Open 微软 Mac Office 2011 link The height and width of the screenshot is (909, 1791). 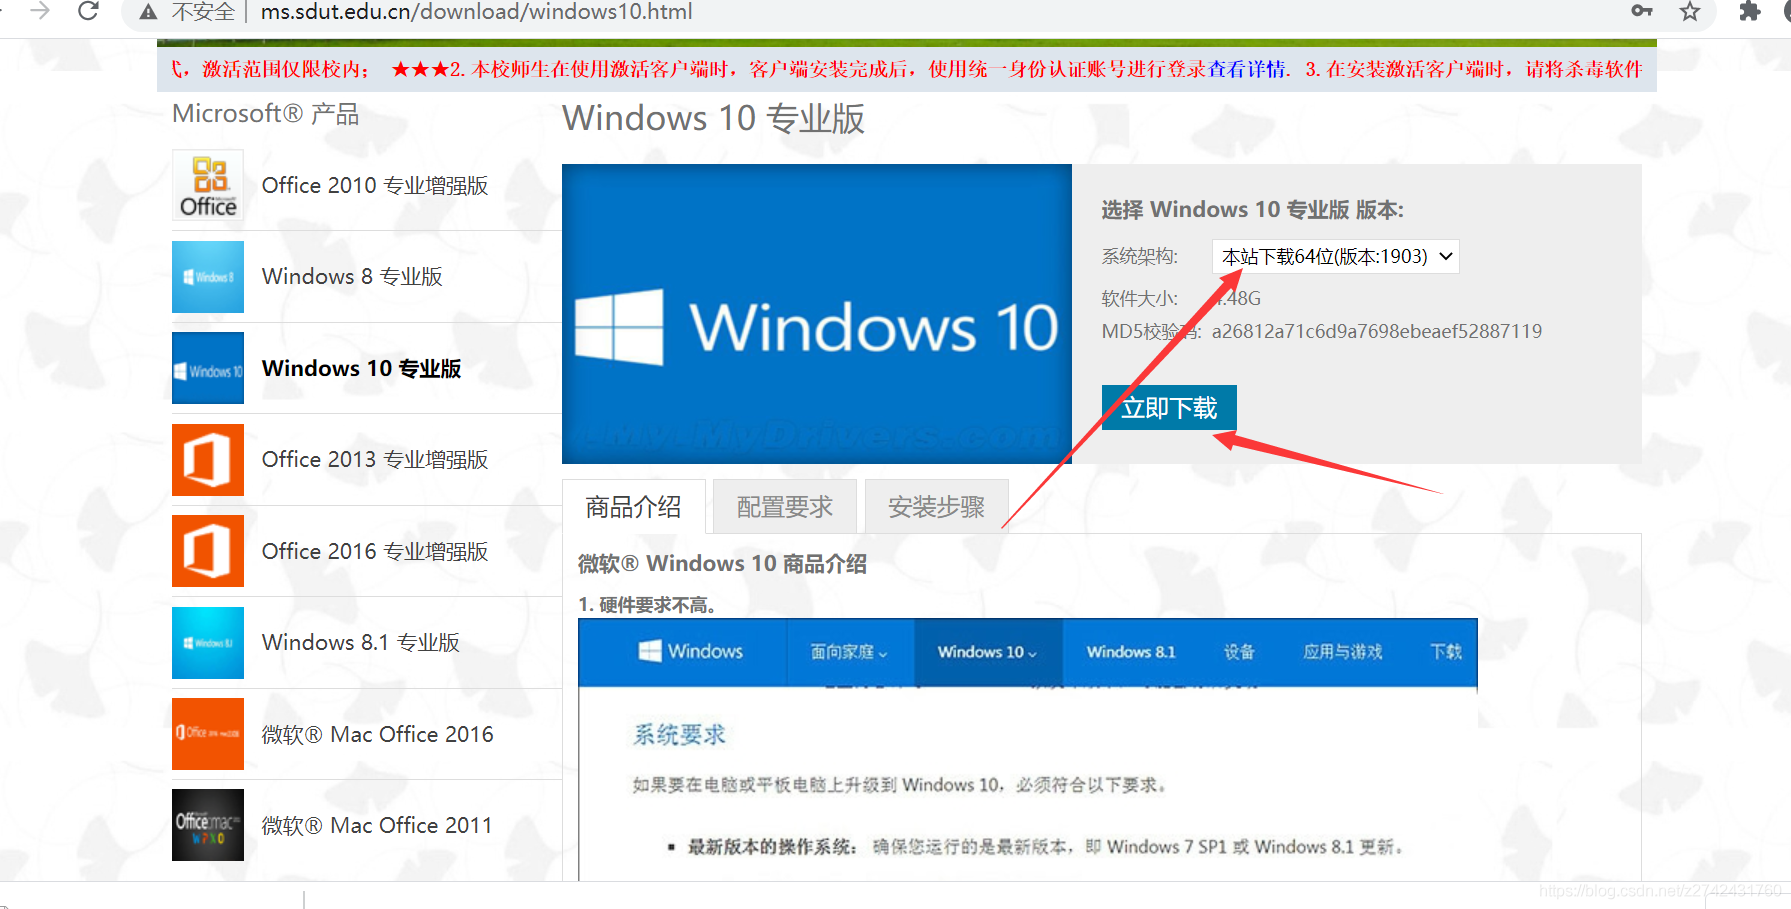click(x=377, y=826)
